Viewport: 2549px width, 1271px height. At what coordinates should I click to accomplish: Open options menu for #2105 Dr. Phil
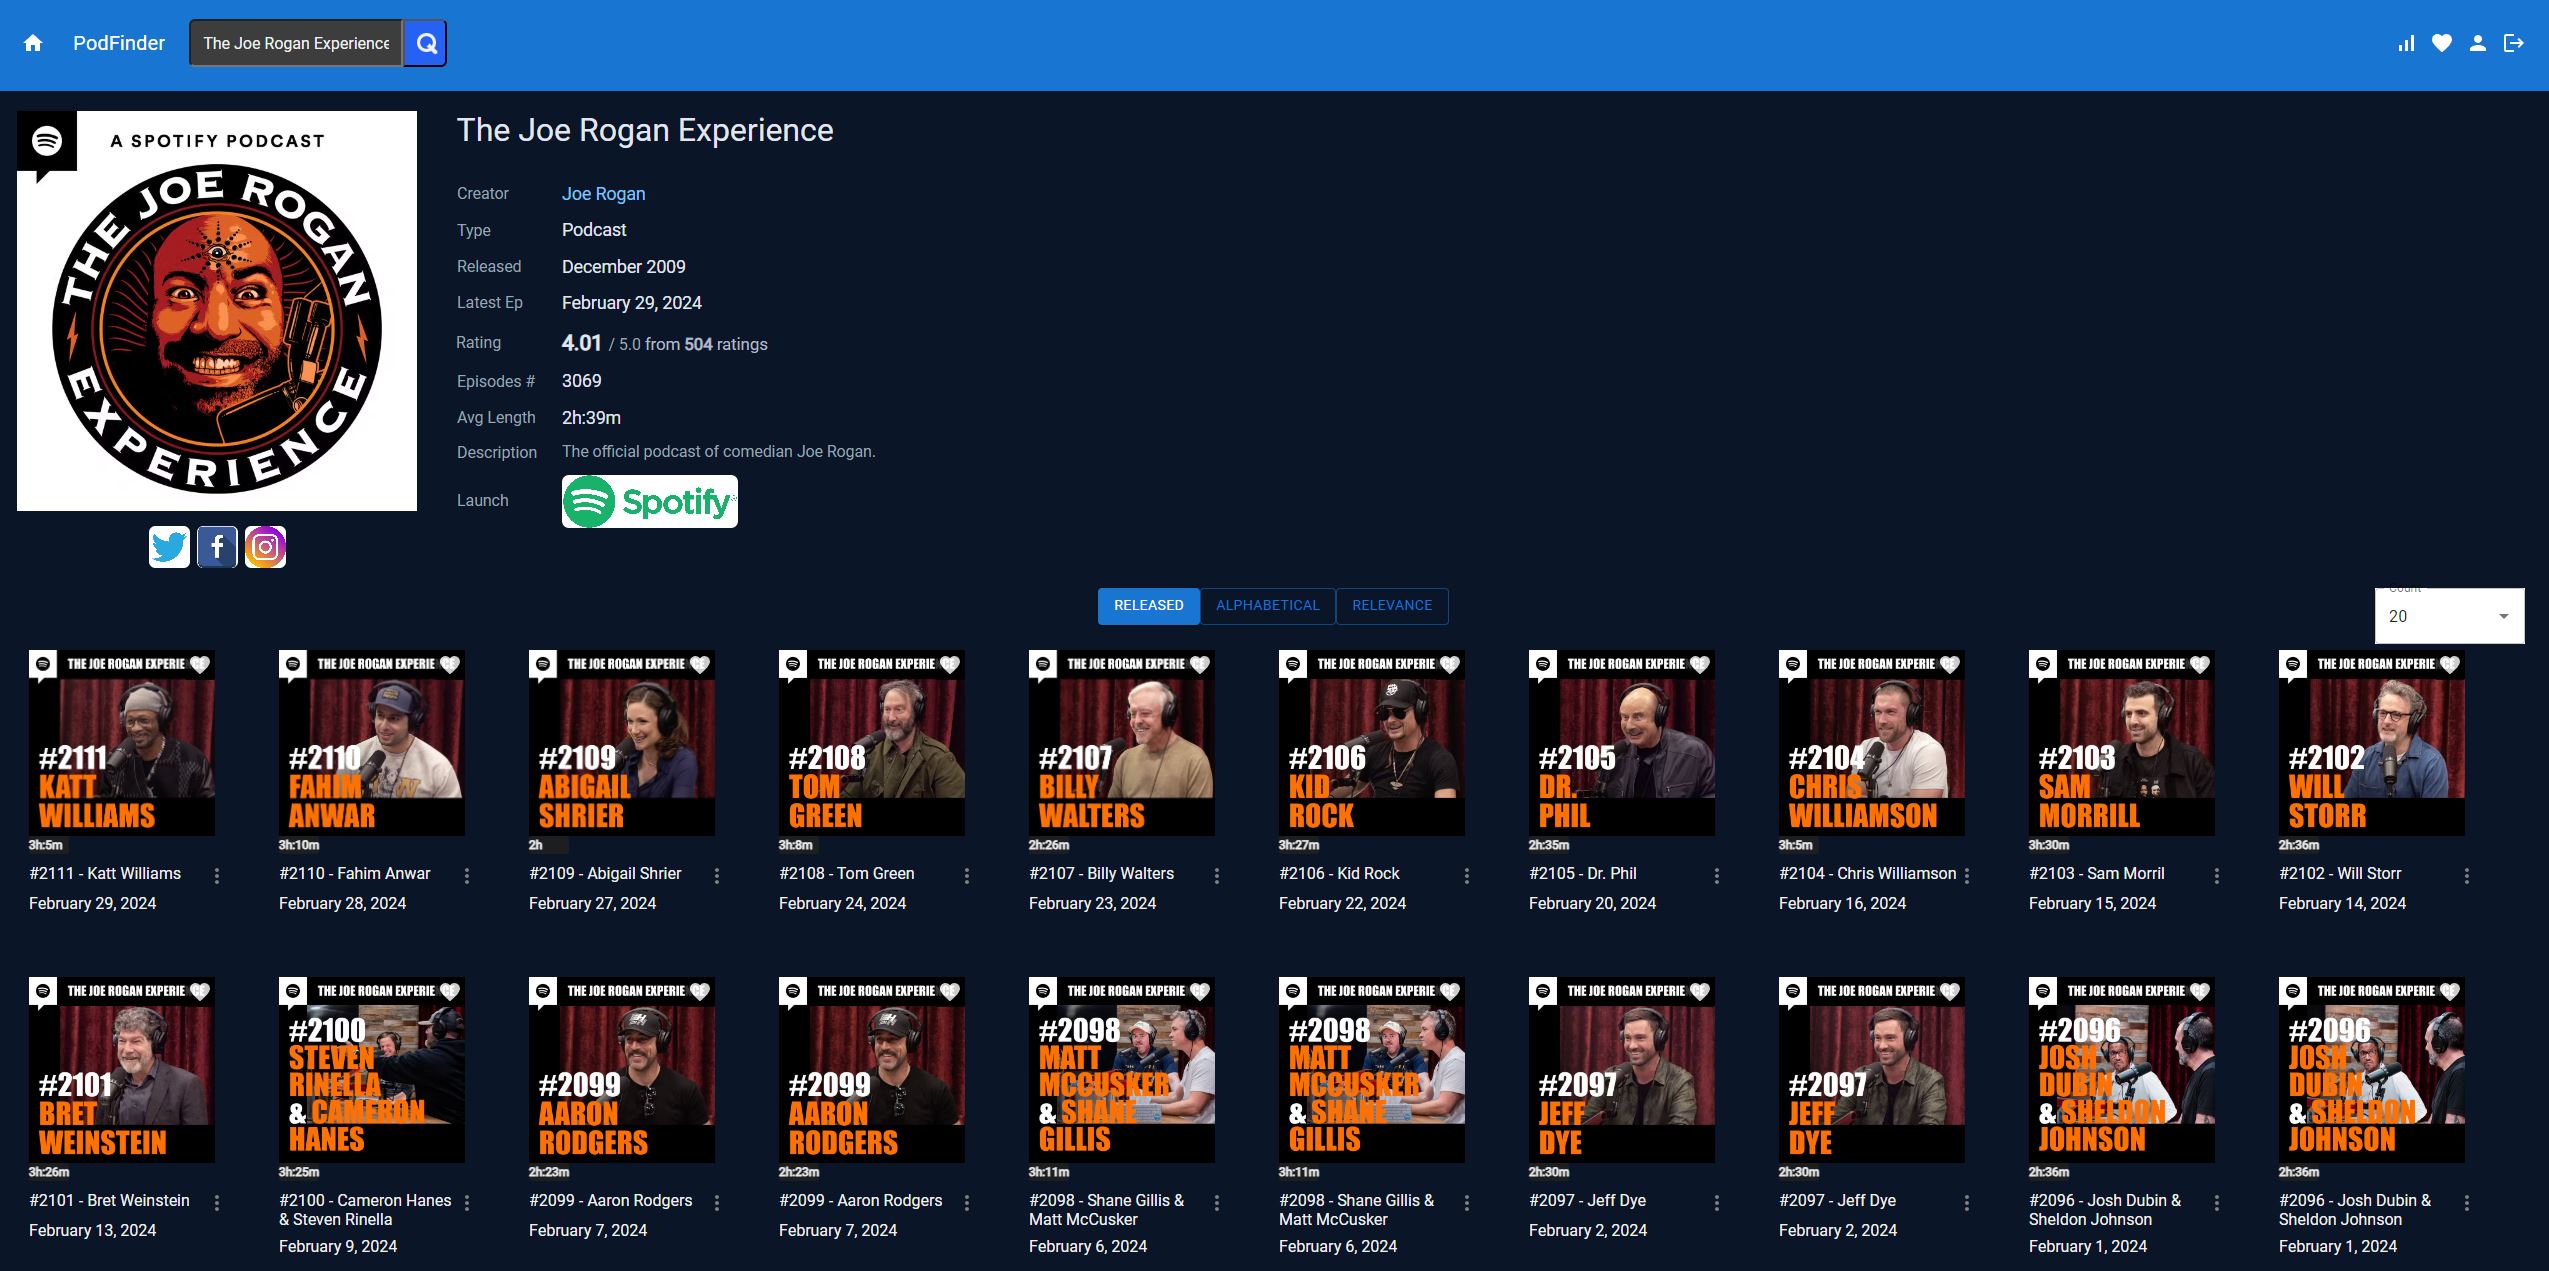1717,876
